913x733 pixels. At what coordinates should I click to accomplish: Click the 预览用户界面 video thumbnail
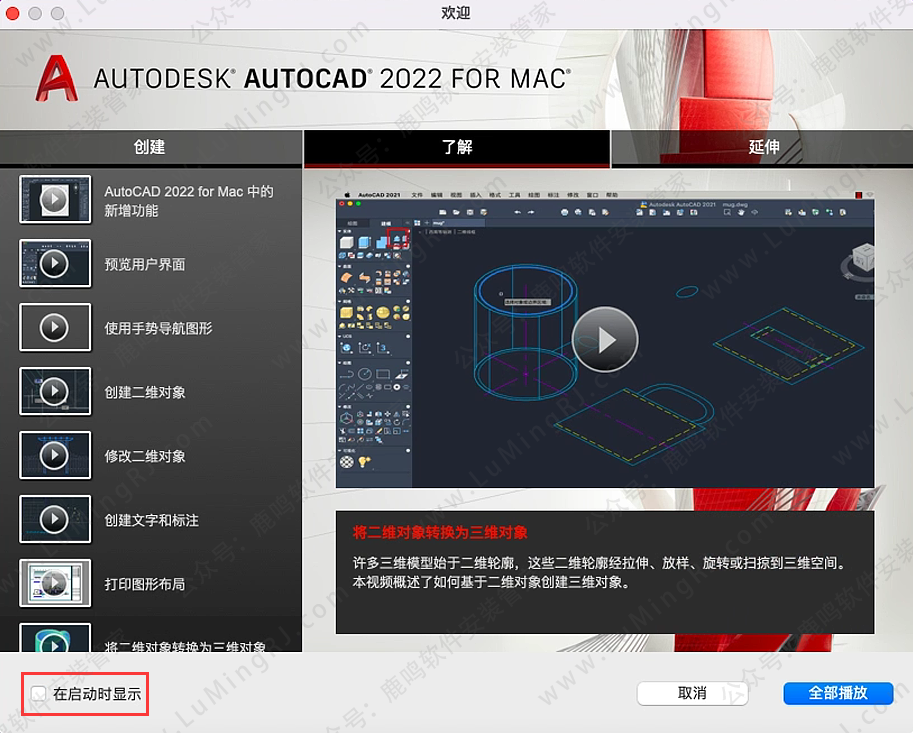point(54,264)
